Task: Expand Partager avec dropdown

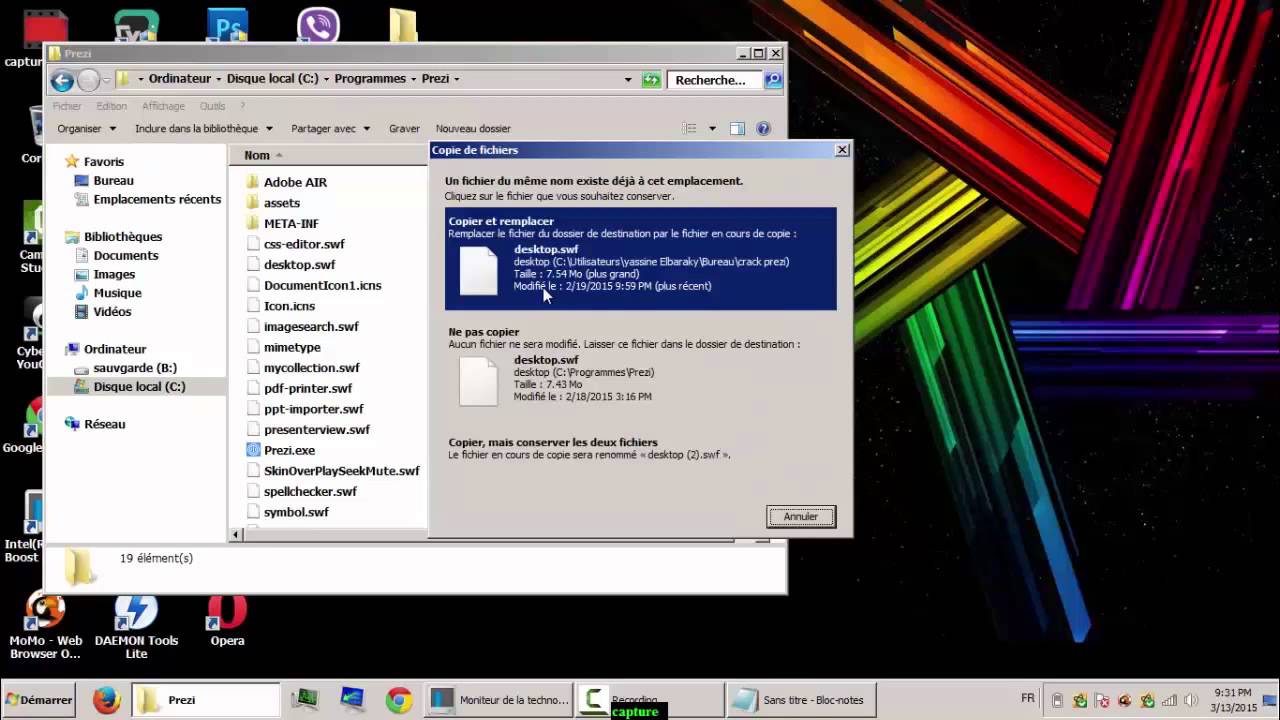Action: (331, 129)
